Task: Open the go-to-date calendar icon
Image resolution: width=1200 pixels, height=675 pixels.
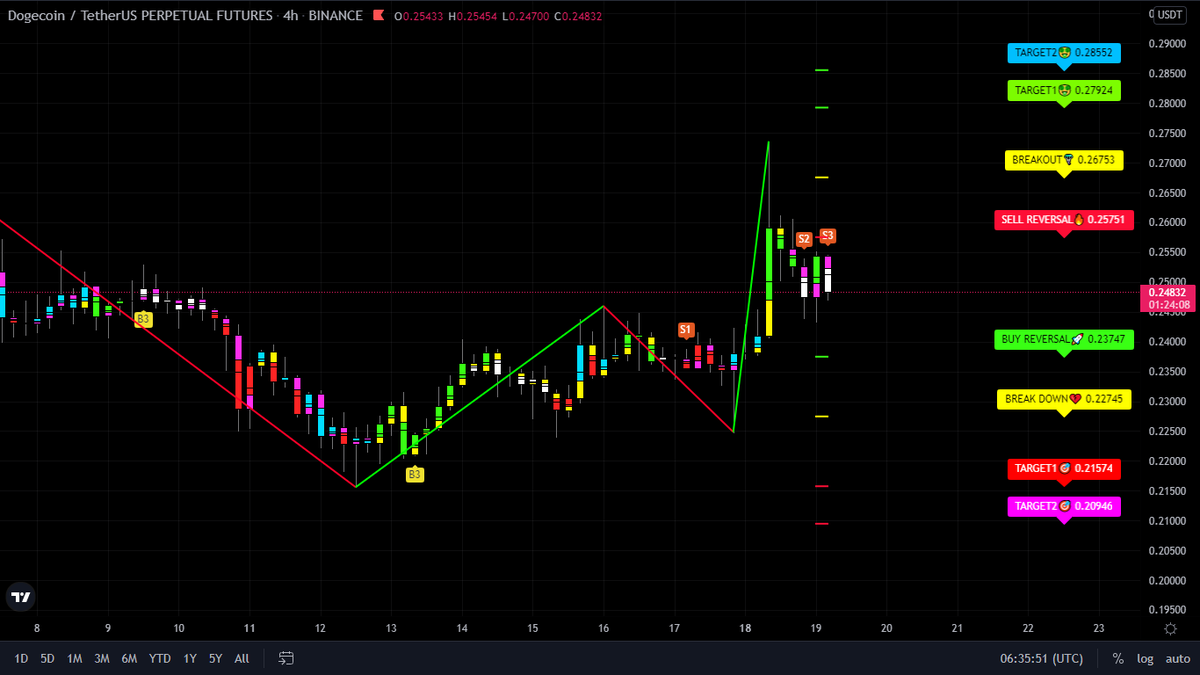Action: click(x=286, y=658)
